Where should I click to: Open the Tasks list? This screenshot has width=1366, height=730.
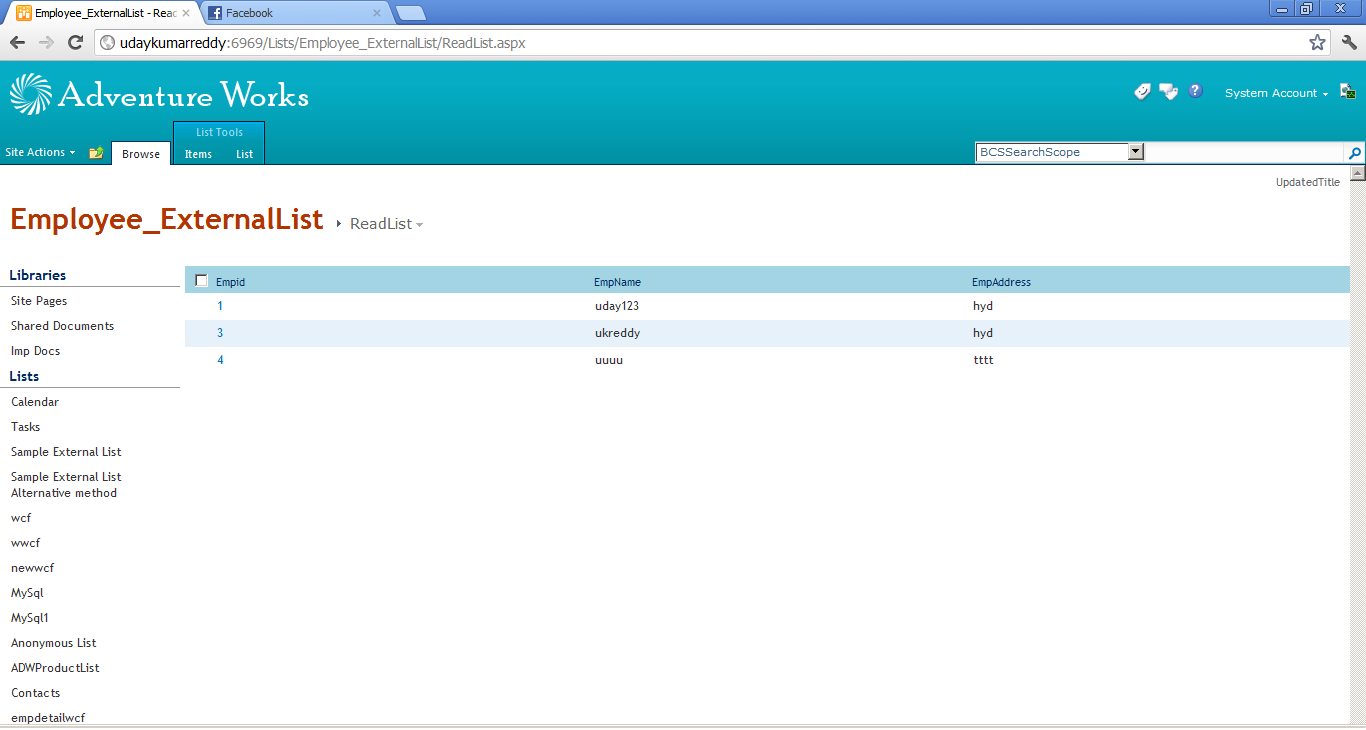coord(25,427)
